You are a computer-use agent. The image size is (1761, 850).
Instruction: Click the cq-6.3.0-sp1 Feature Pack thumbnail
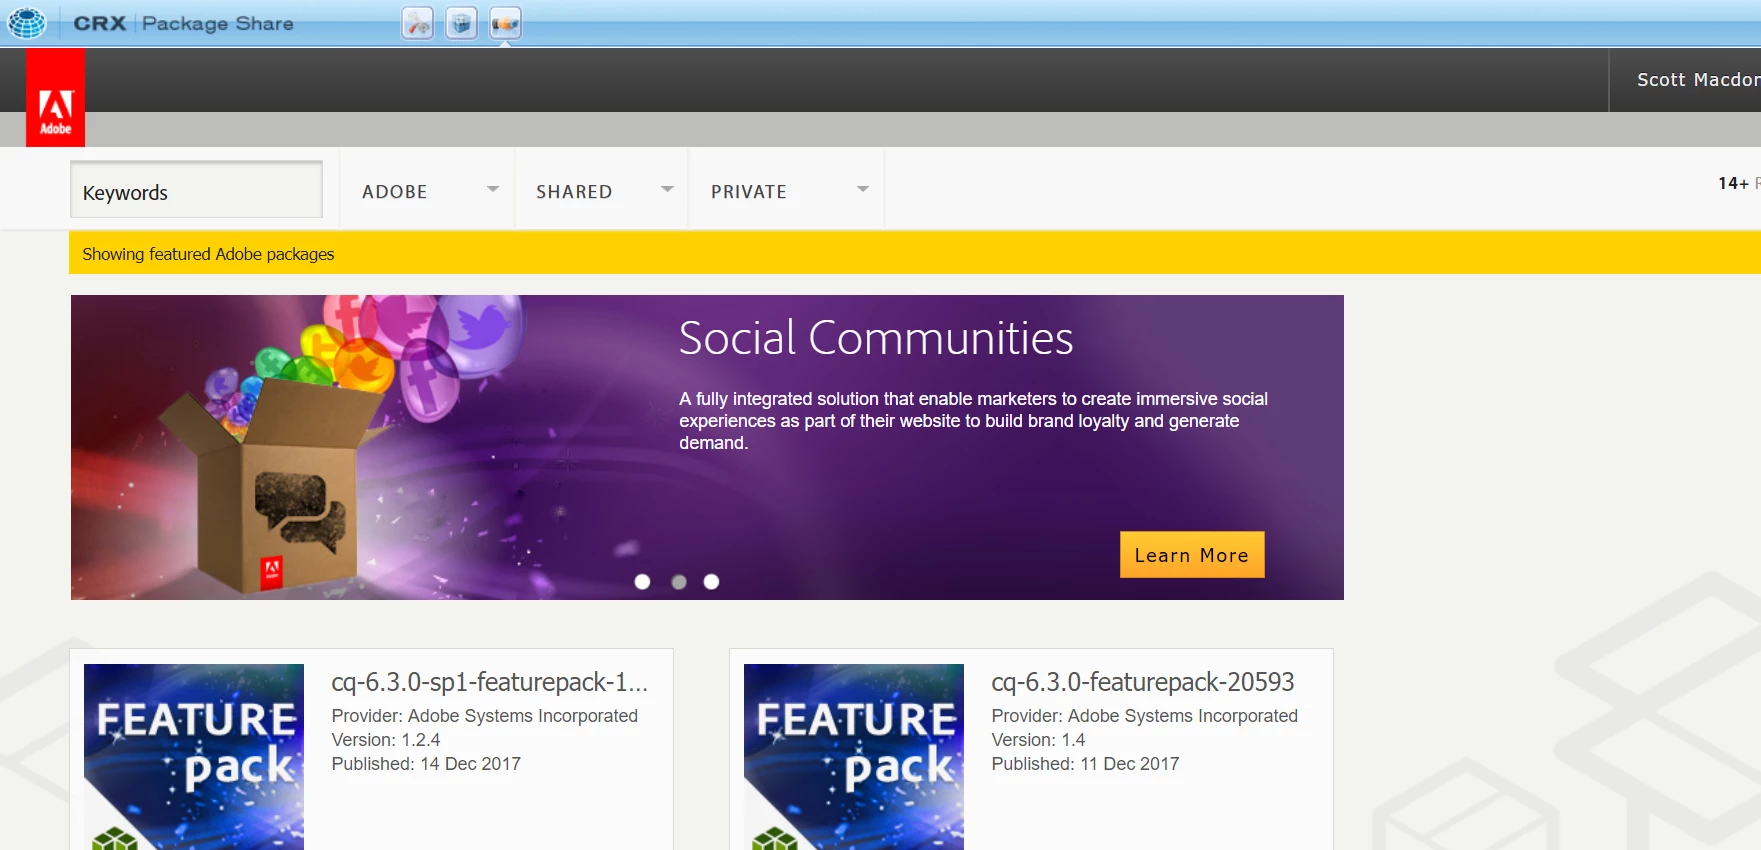coord(194,757)
